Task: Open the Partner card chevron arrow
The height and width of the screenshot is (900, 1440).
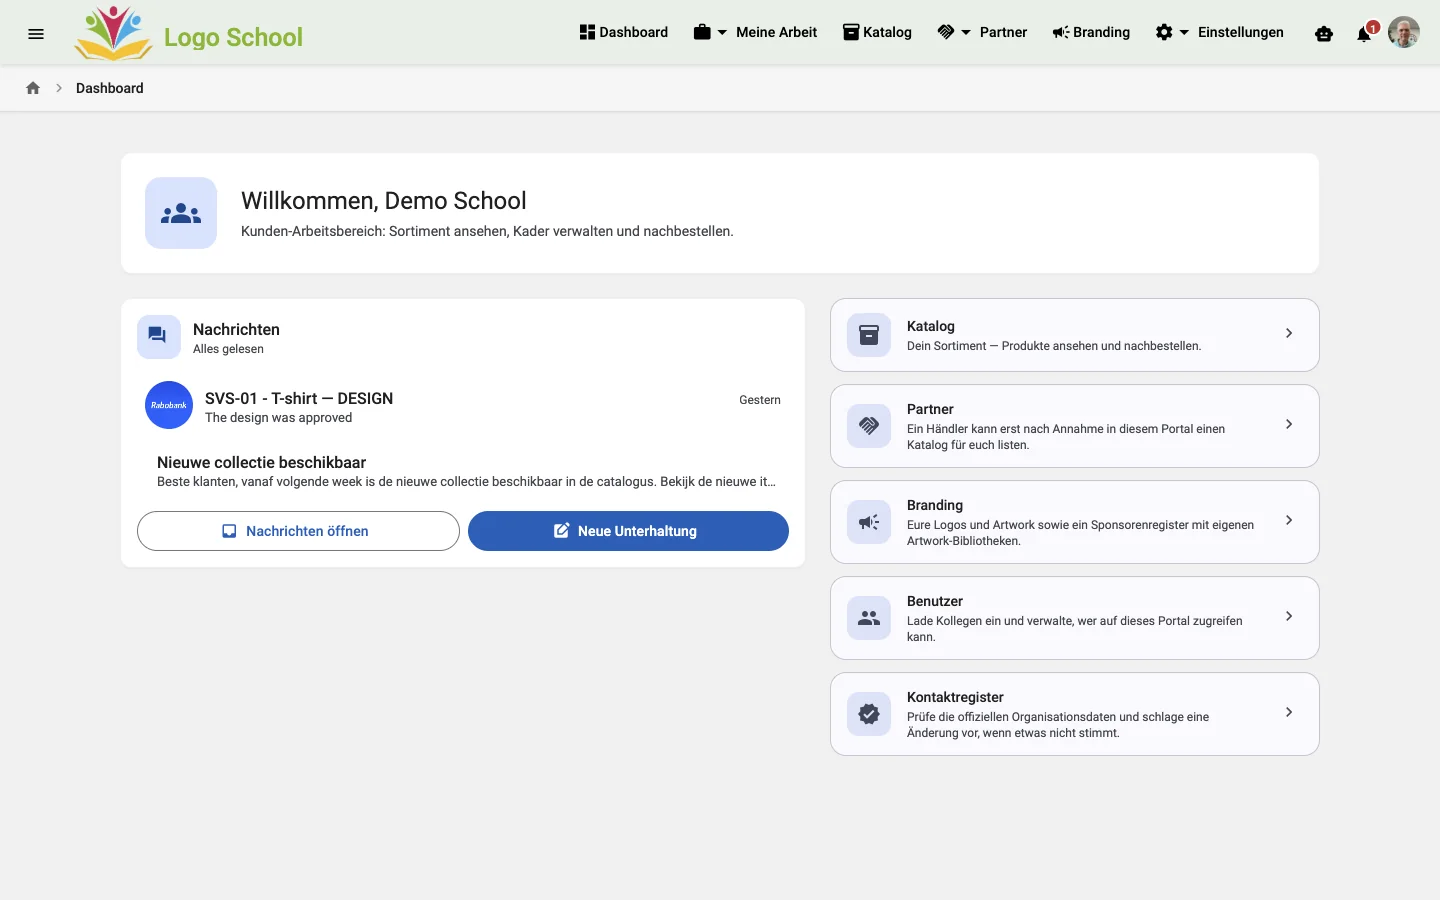Action: point(1289,424)
